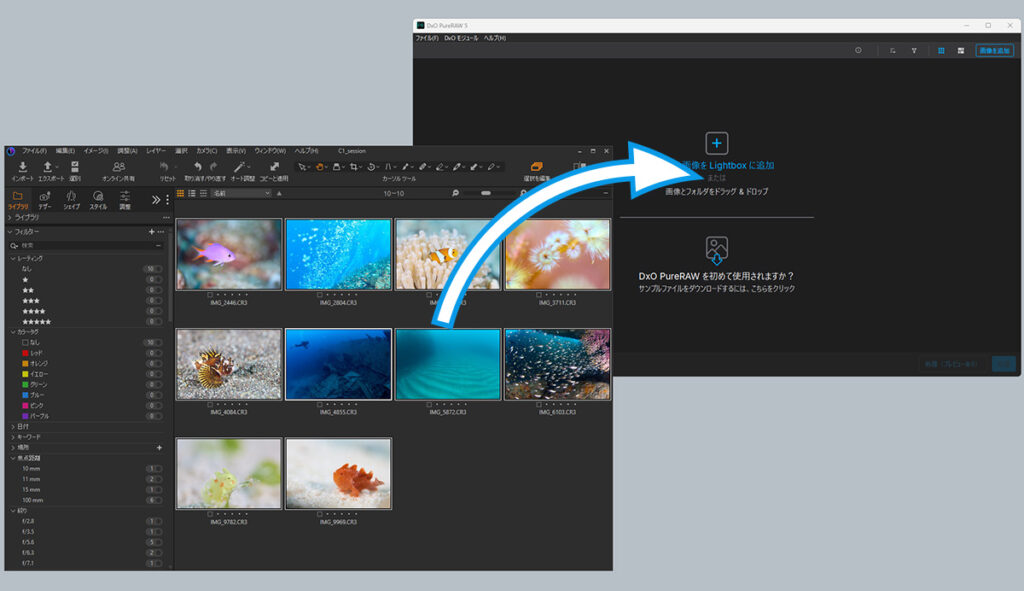The width and height of the screenshot is (1024, 591).
Task: Expand the ライブラリ panel section
Action: (x=10, y=217)
